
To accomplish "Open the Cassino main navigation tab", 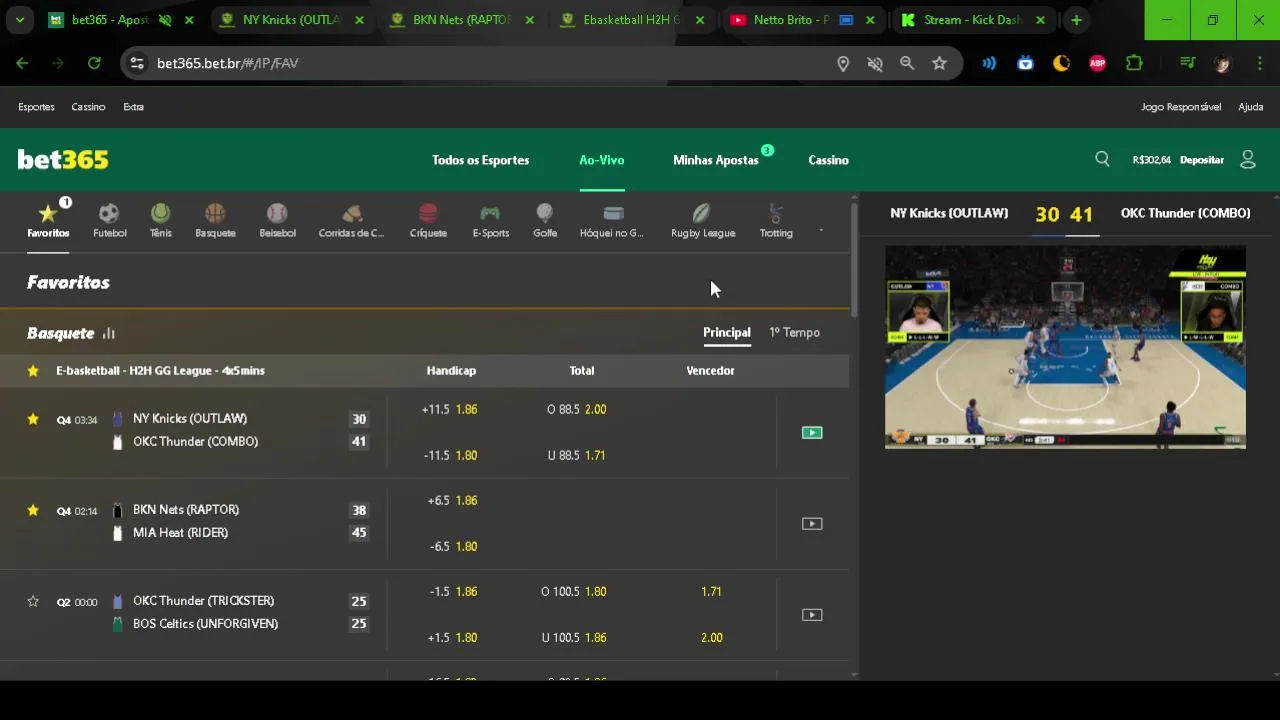I will (x=828, y=160).
